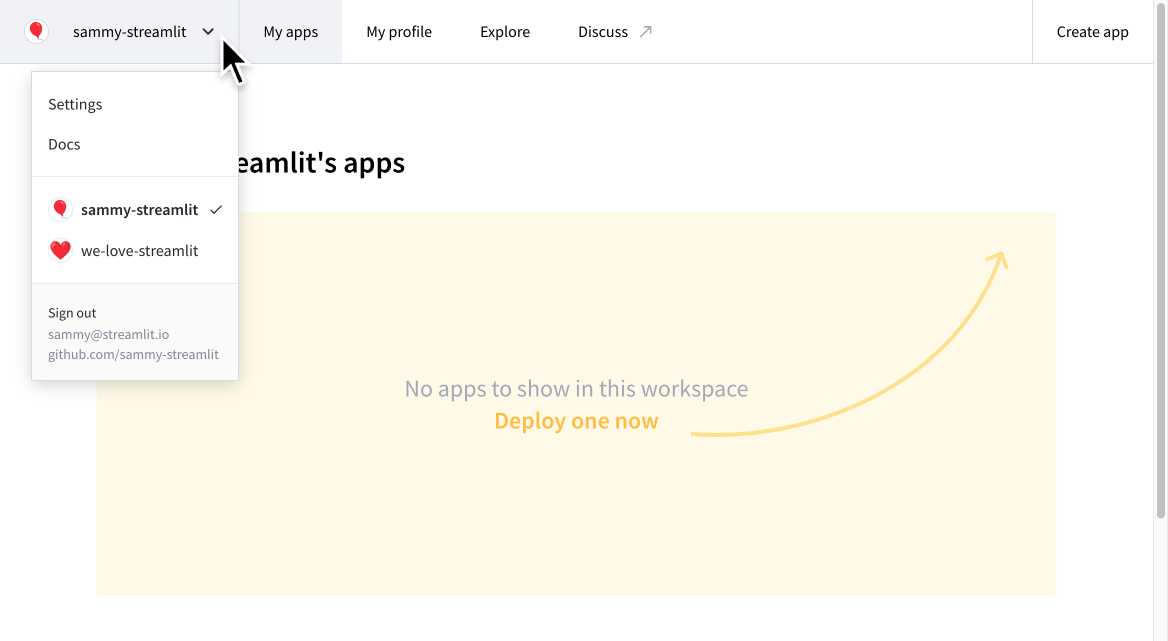Click the checkmark beside sammy-streamlit
Viewport: 1168px width, 641px height.
tap(217, 209)
